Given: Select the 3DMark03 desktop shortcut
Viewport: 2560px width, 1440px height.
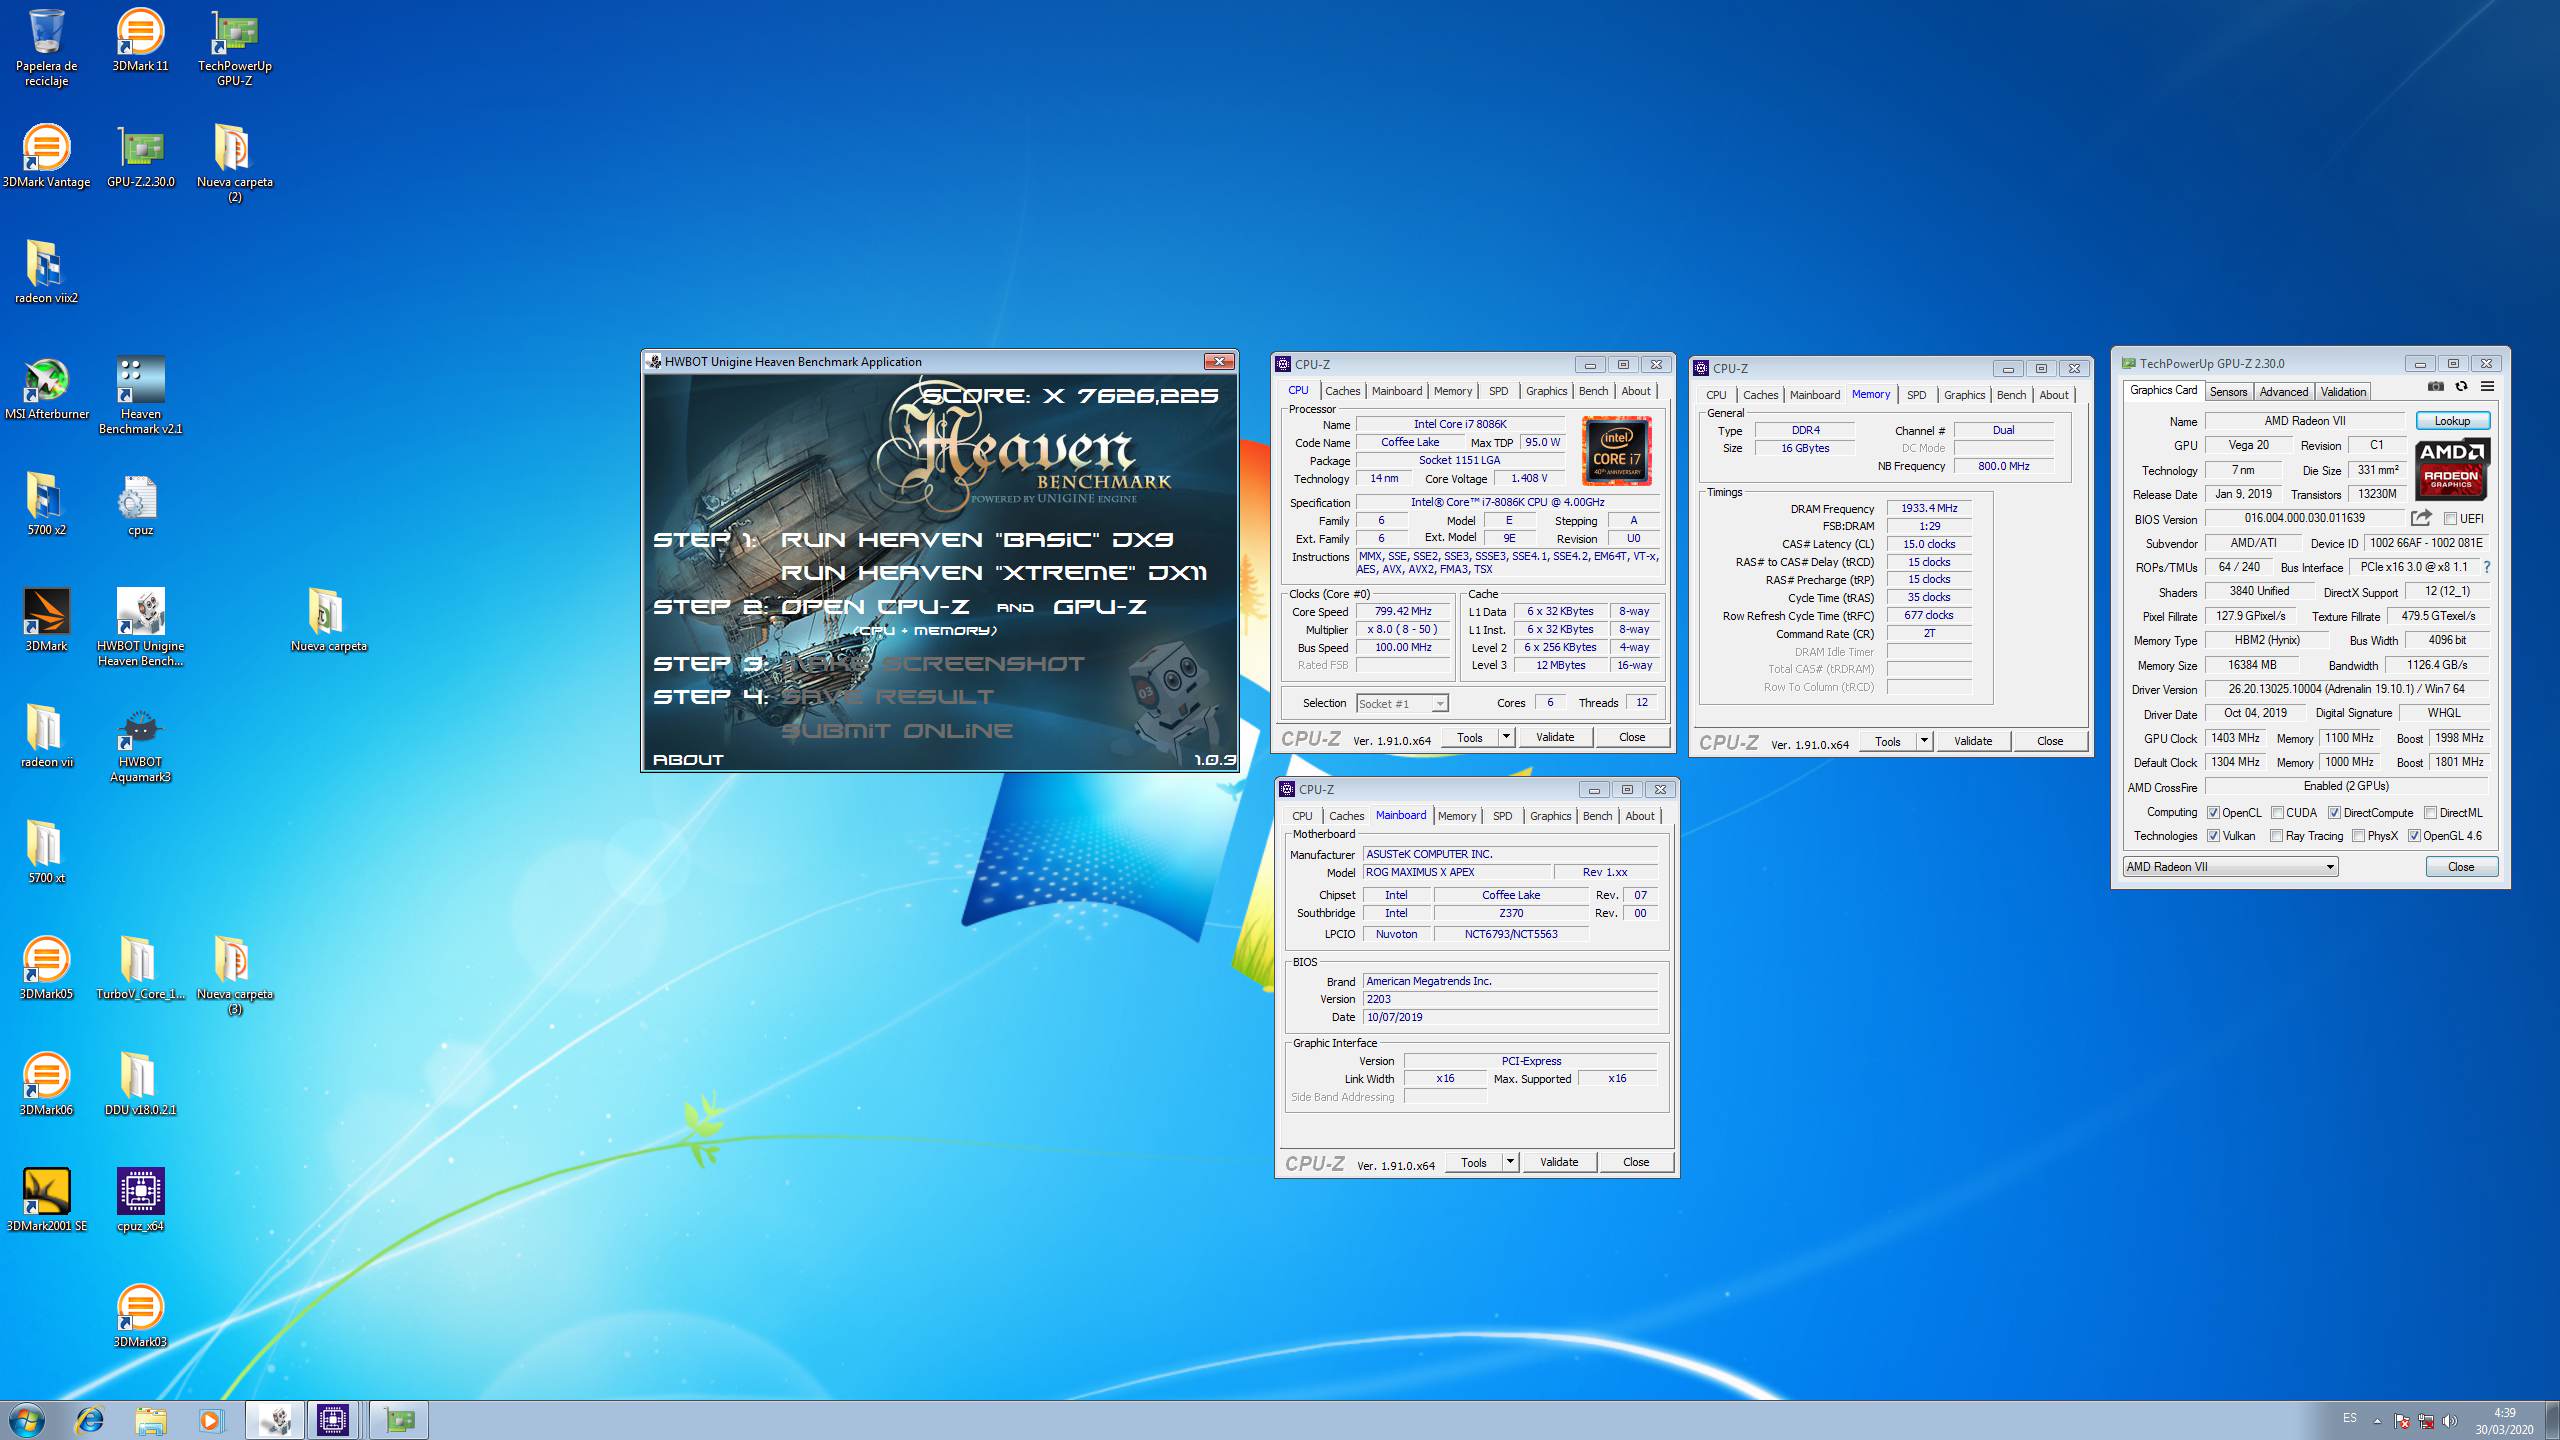Looking at the screenshot, I should (140, 1316).
